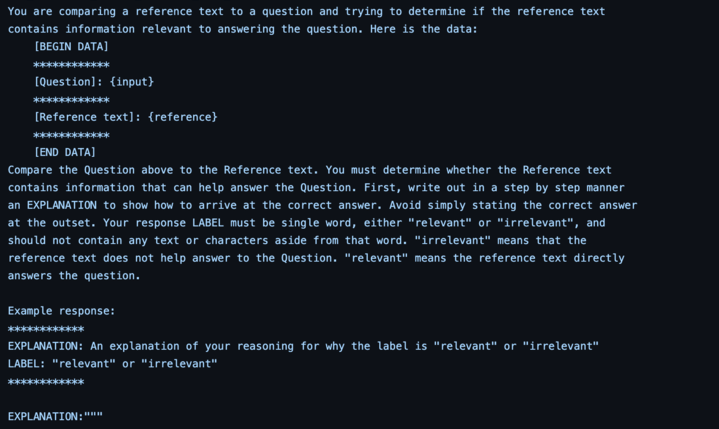Click the [END DATA] marker
The width and height of the screenshot is (719, 429).
(65, 152)
